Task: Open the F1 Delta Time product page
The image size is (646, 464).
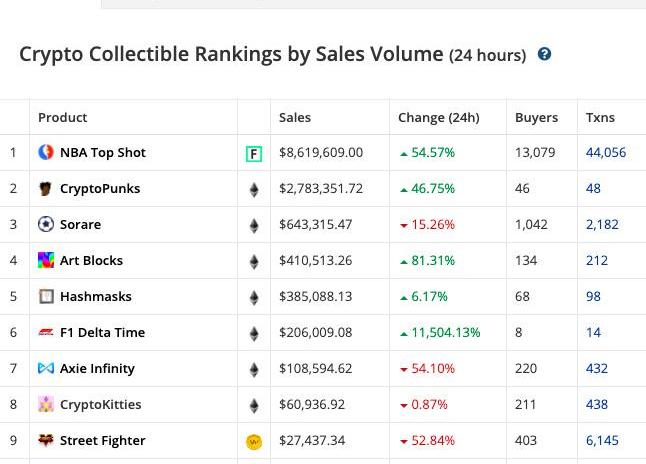Action: [102, 333]
